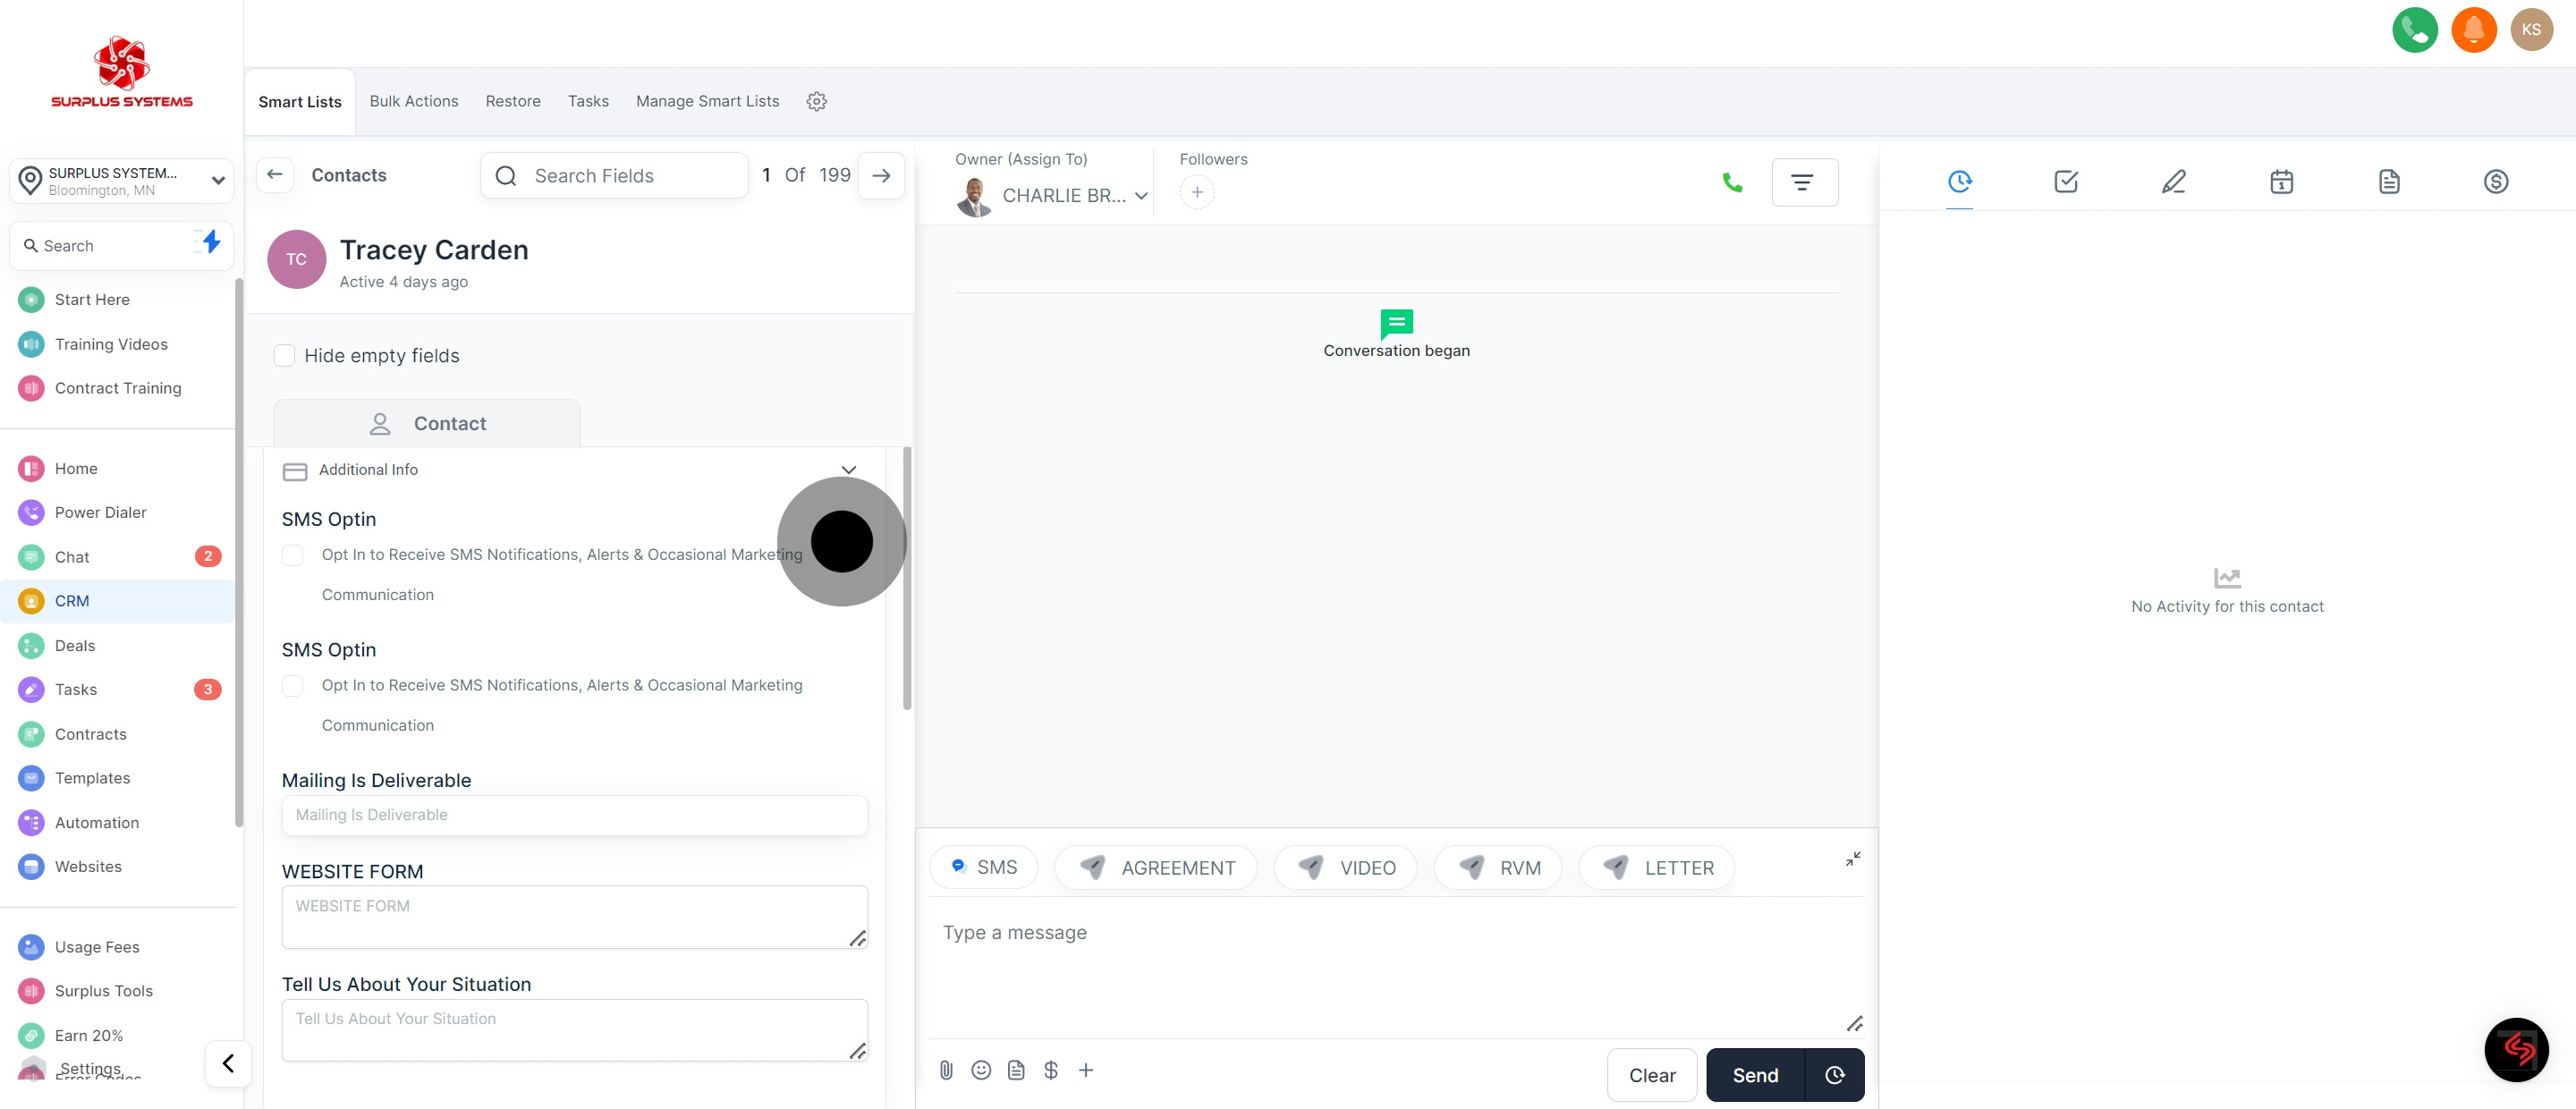Click the attachment paperclip icon
The height and width of the screenshot is (1109, 2576).
click(x=946, y=1070)
